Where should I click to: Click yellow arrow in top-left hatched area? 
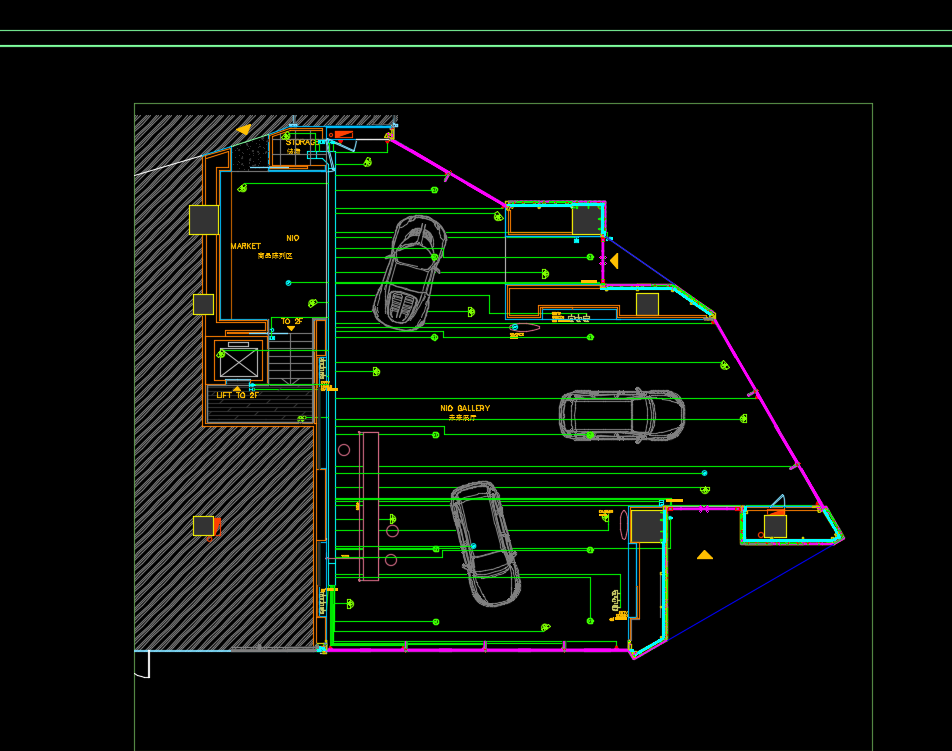point(243,129)
